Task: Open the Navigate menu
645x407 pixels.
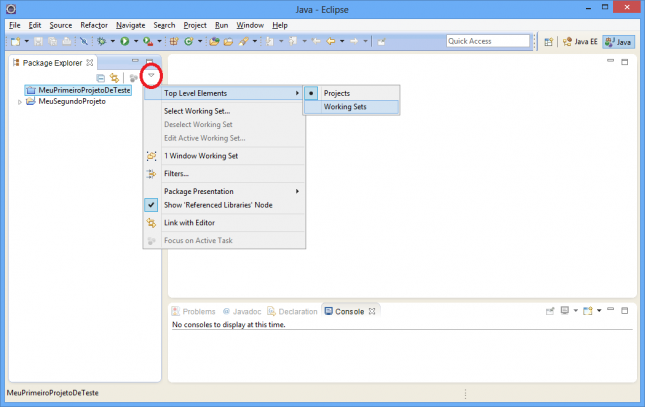Action: pyautogui.click(x=130, y=25)
